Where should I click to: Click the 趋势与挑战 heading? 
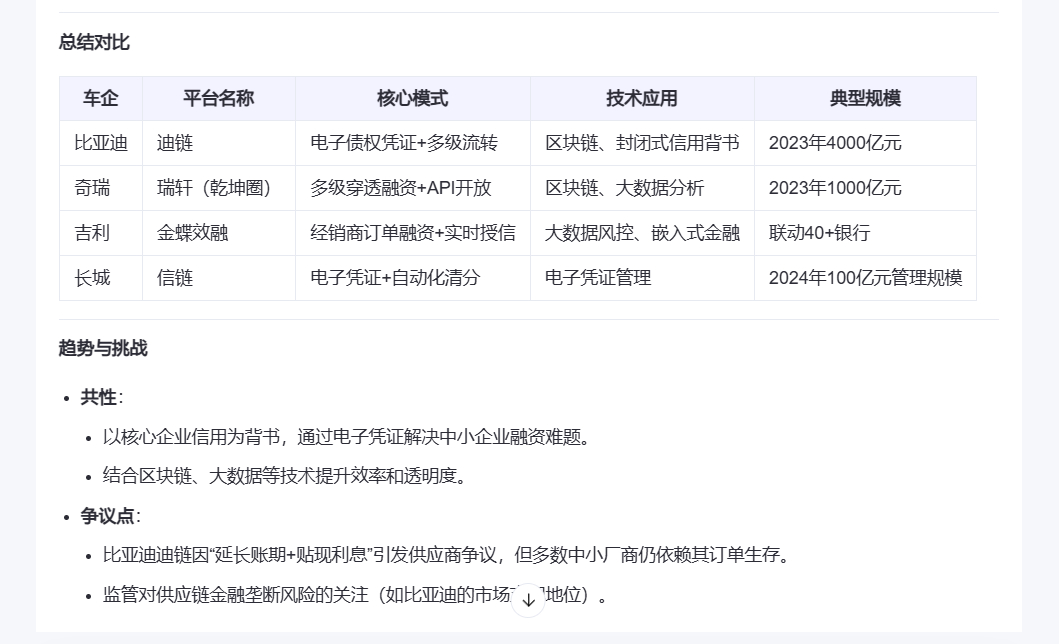(x=103, y=348)
